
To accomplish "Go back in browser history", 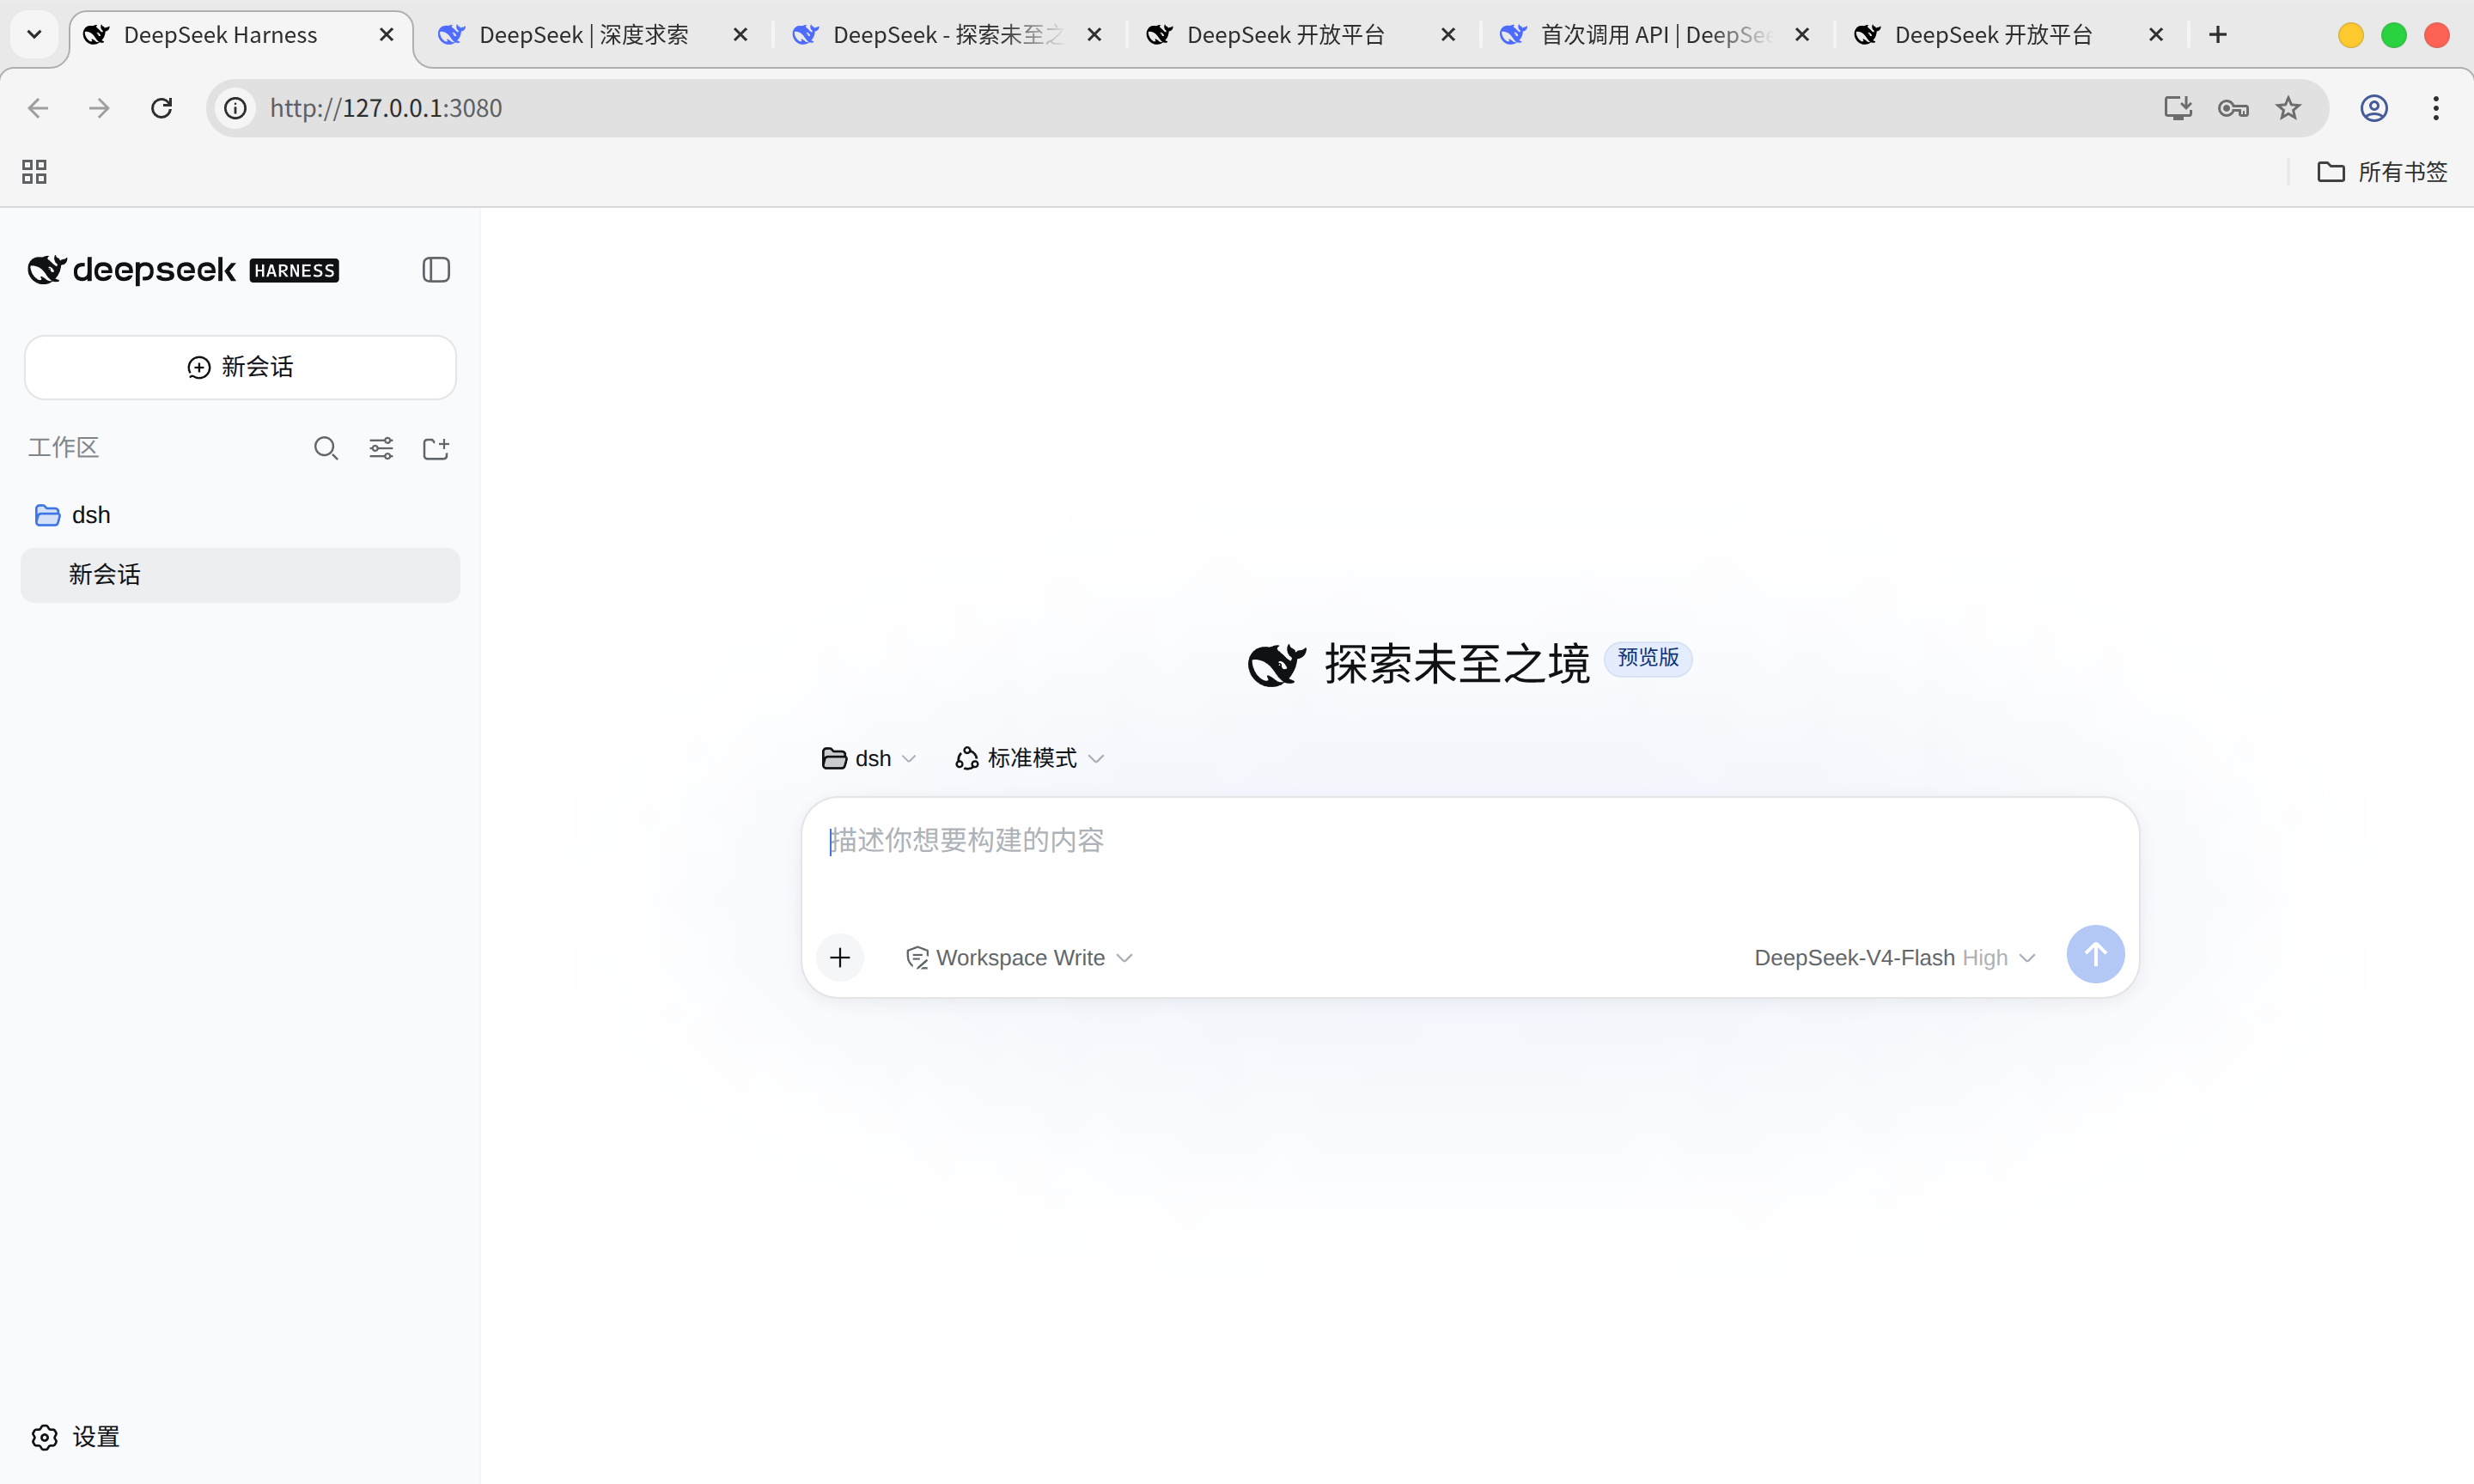I will 38,108.
